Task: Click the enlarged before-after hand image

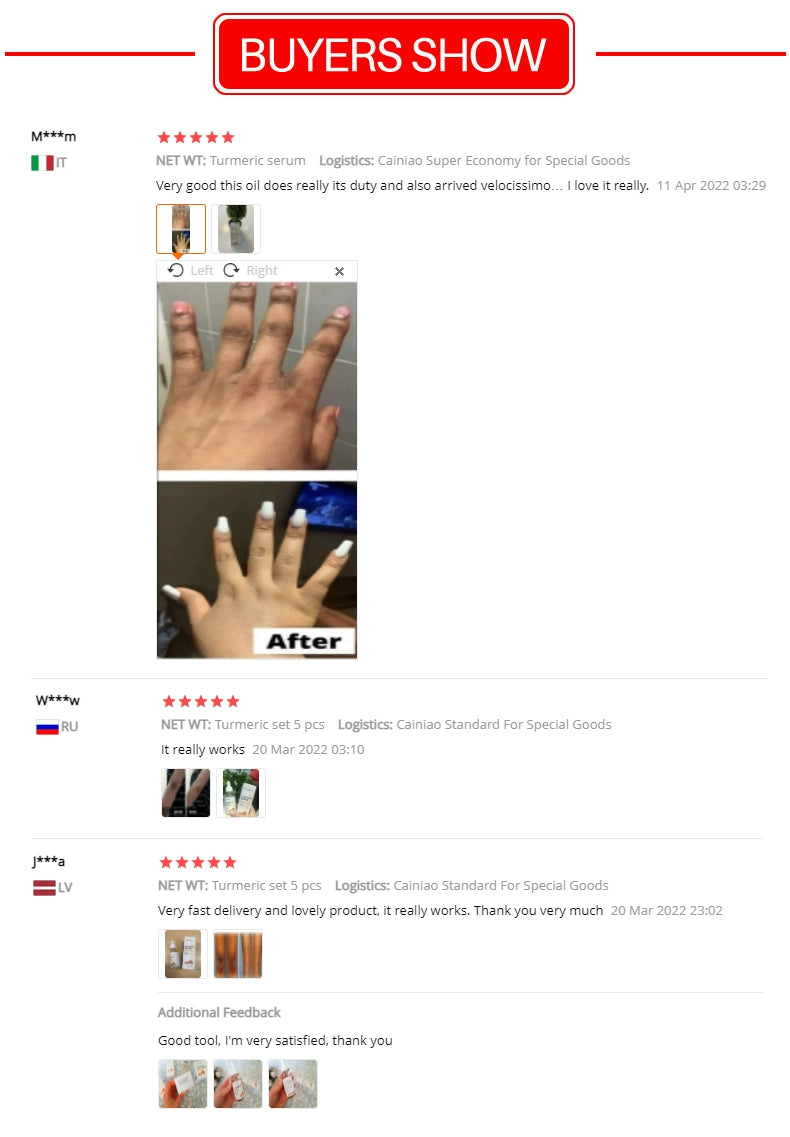Action: 257,470
